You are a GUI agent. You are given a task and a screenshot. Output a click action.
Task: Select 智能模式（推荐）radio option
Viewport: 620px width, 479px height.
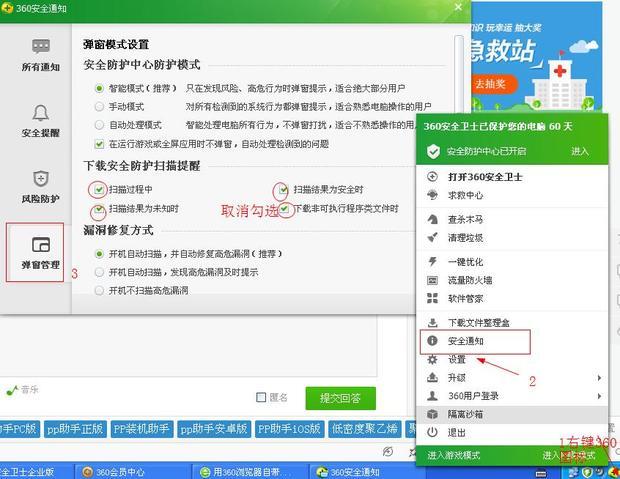(x=99, y=88)
